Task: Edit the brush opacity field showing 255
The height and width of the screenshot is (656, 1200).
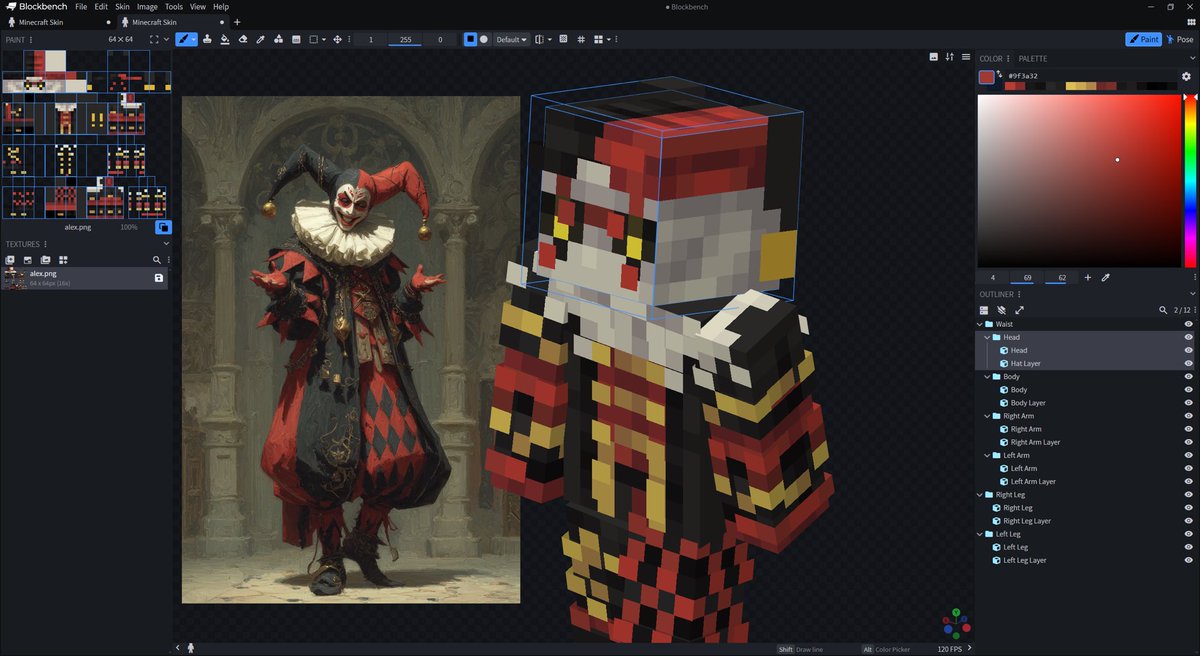Action: click(x=405, y=39)
